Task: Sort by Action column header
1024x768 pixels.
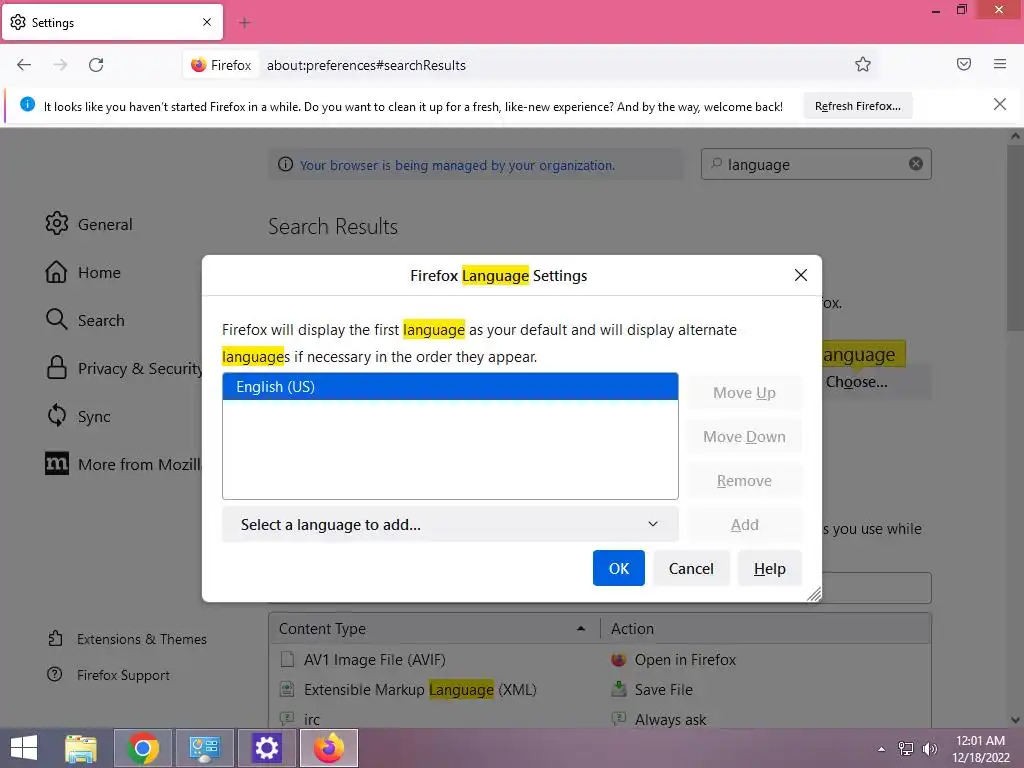Action: [x=765, y=628]
